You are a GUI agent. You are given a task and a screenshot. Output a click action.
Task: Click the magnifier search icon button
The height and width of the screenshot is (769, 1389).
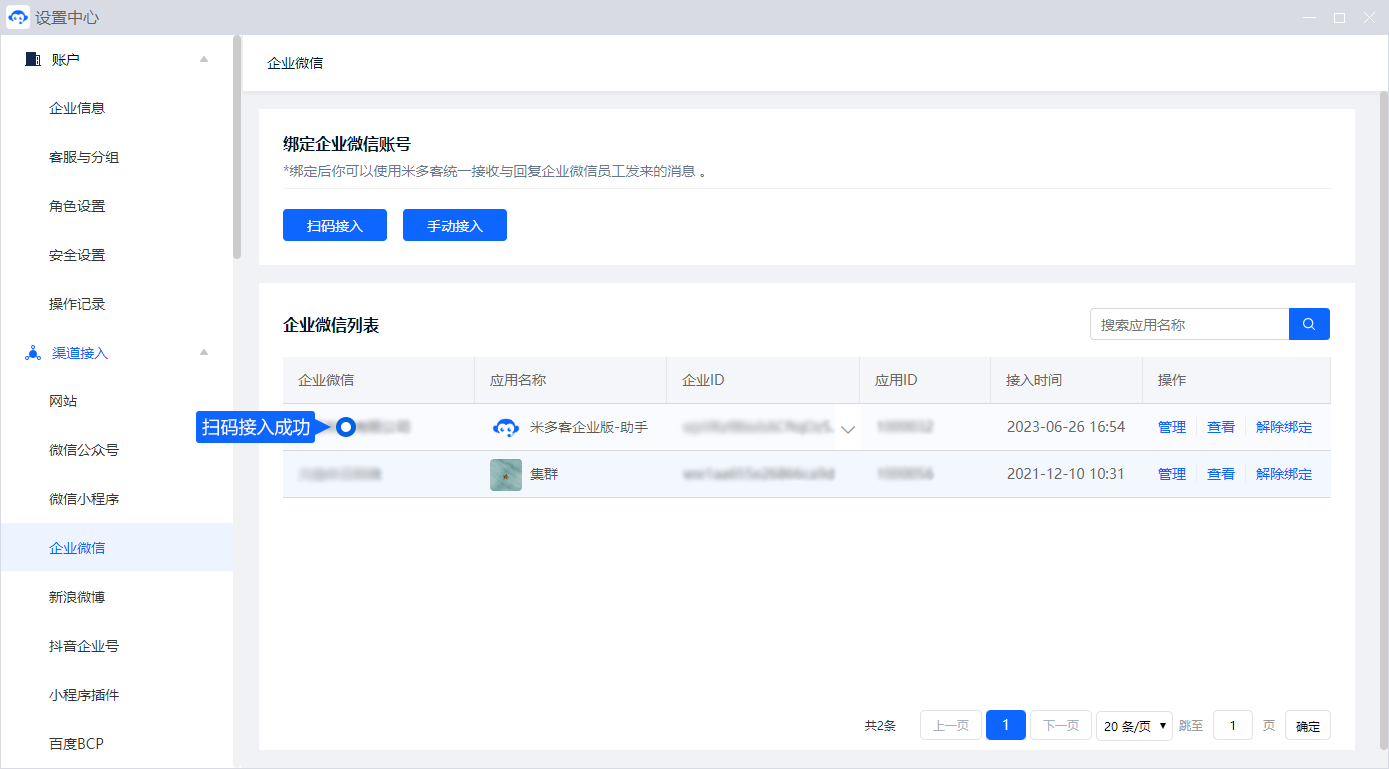click(x=1309, y=324)
